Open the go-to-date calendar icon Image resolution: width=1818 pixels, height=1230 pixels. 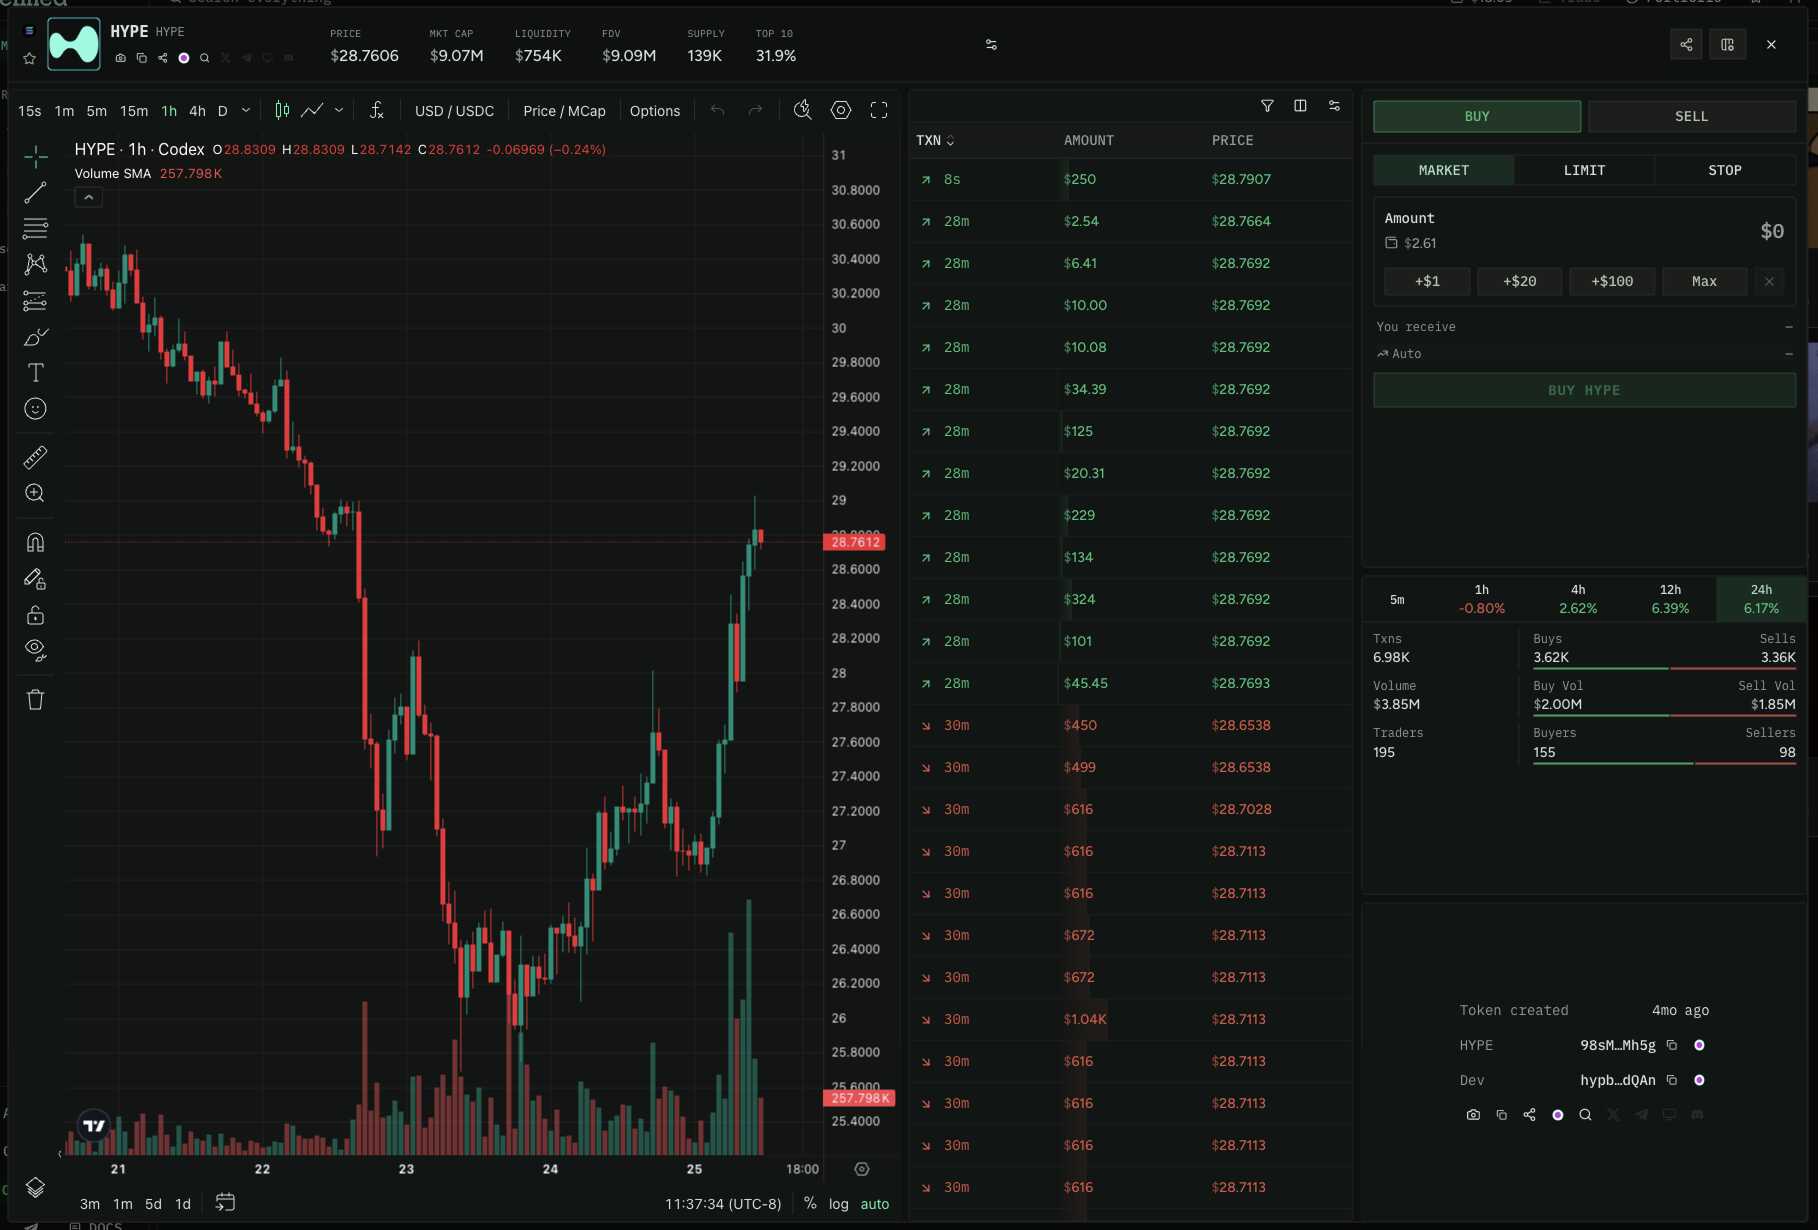pyautogui.click(x=225, y=1203)
